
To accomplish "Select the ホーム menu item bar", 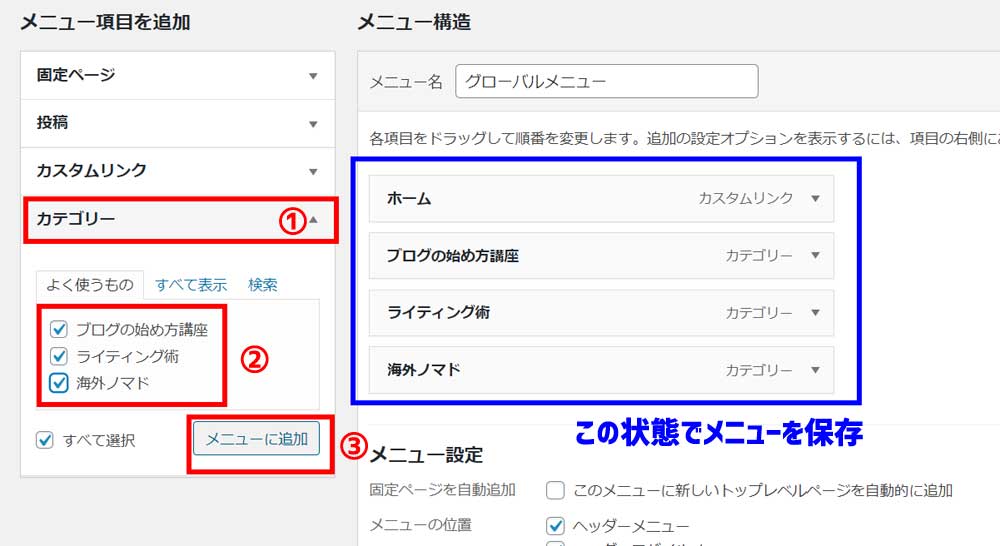I will click(540, 198).
